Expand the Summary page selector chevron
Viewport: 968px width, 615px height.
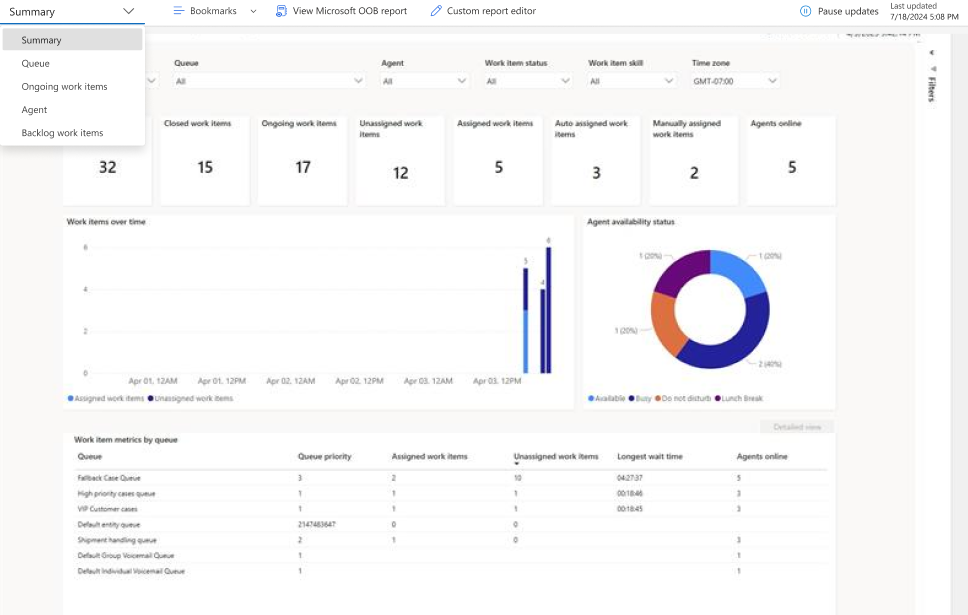coord(128,11)
